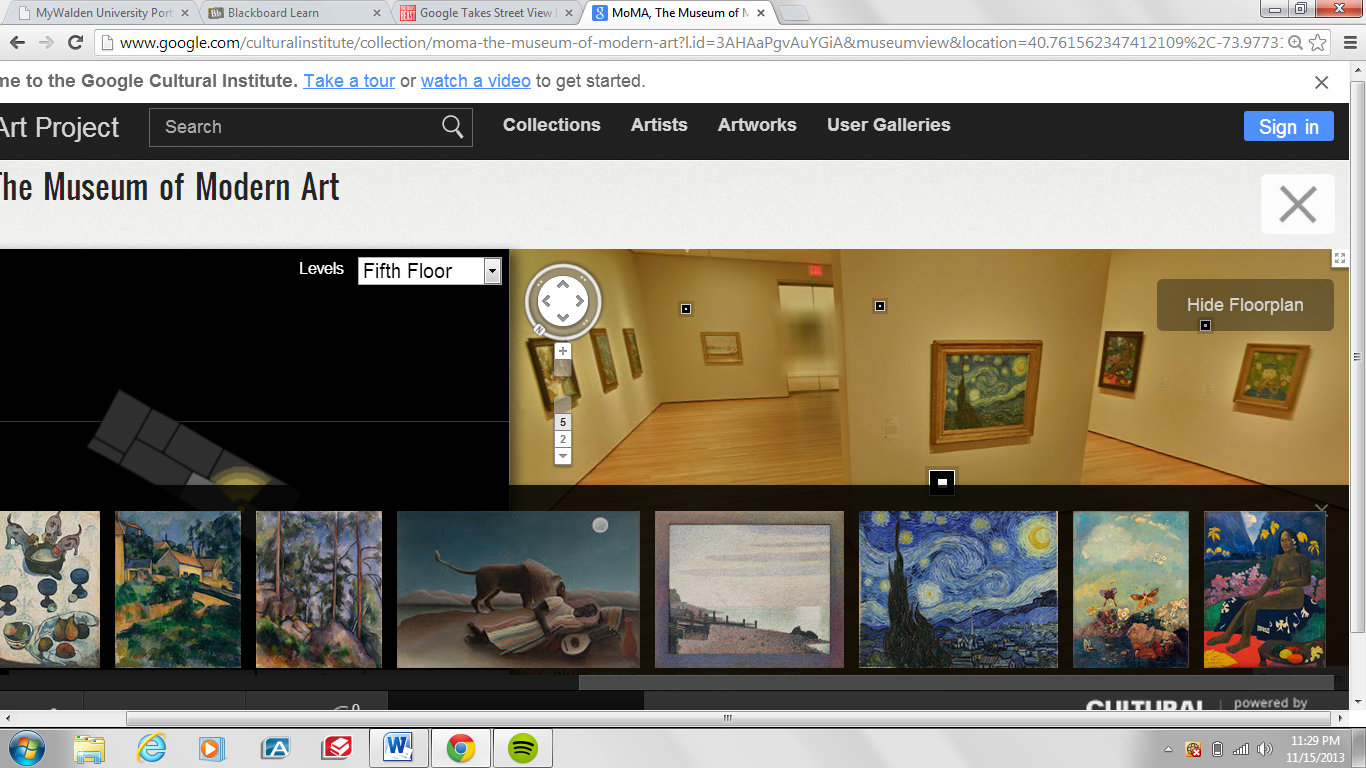
Task: Open Artworks menu
Action: click(757, 125)
